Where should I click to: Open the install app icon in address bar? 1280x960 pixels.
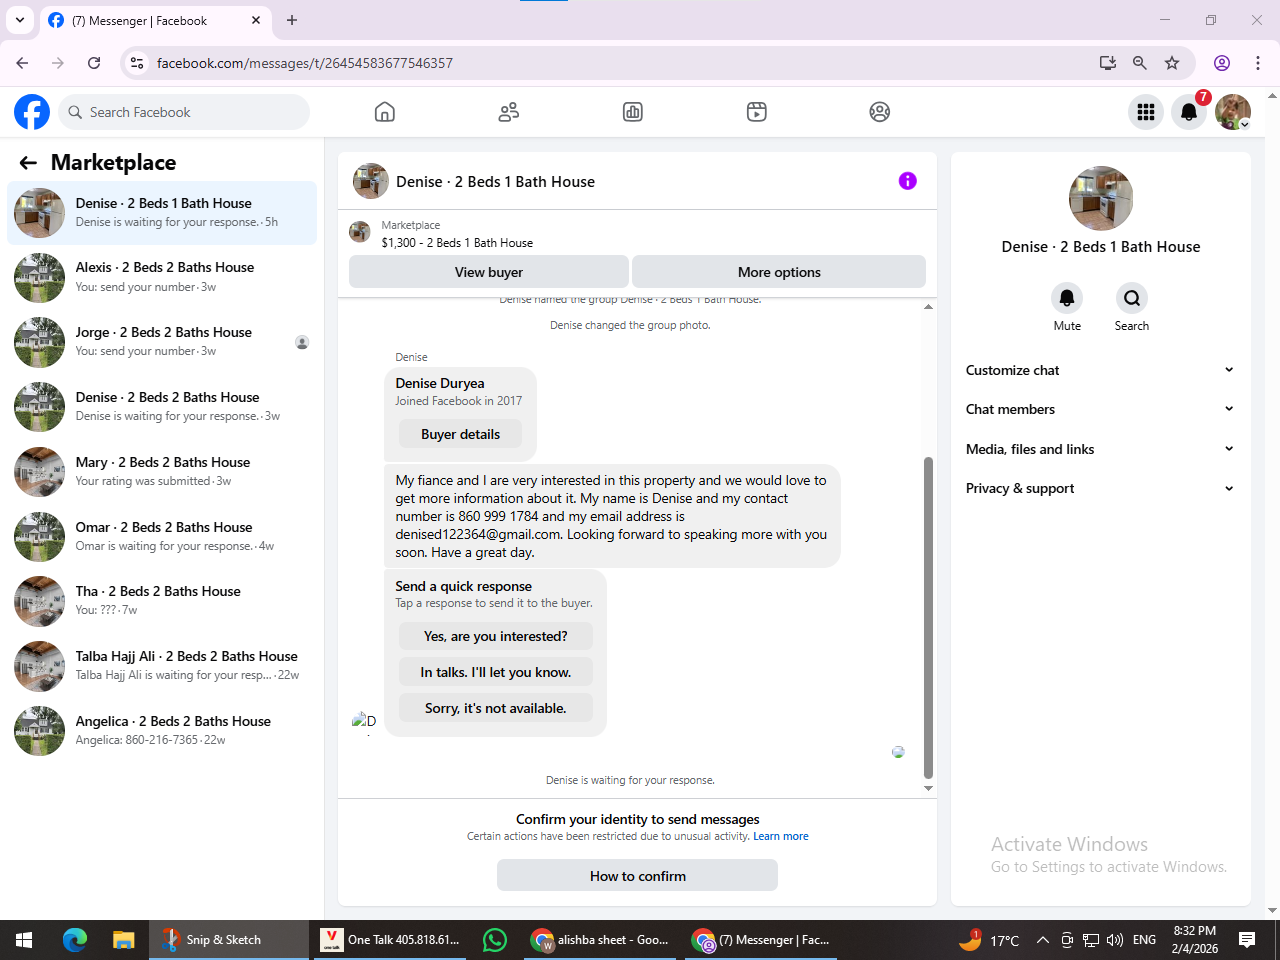pyautogui.click(x=1108, y=63)
